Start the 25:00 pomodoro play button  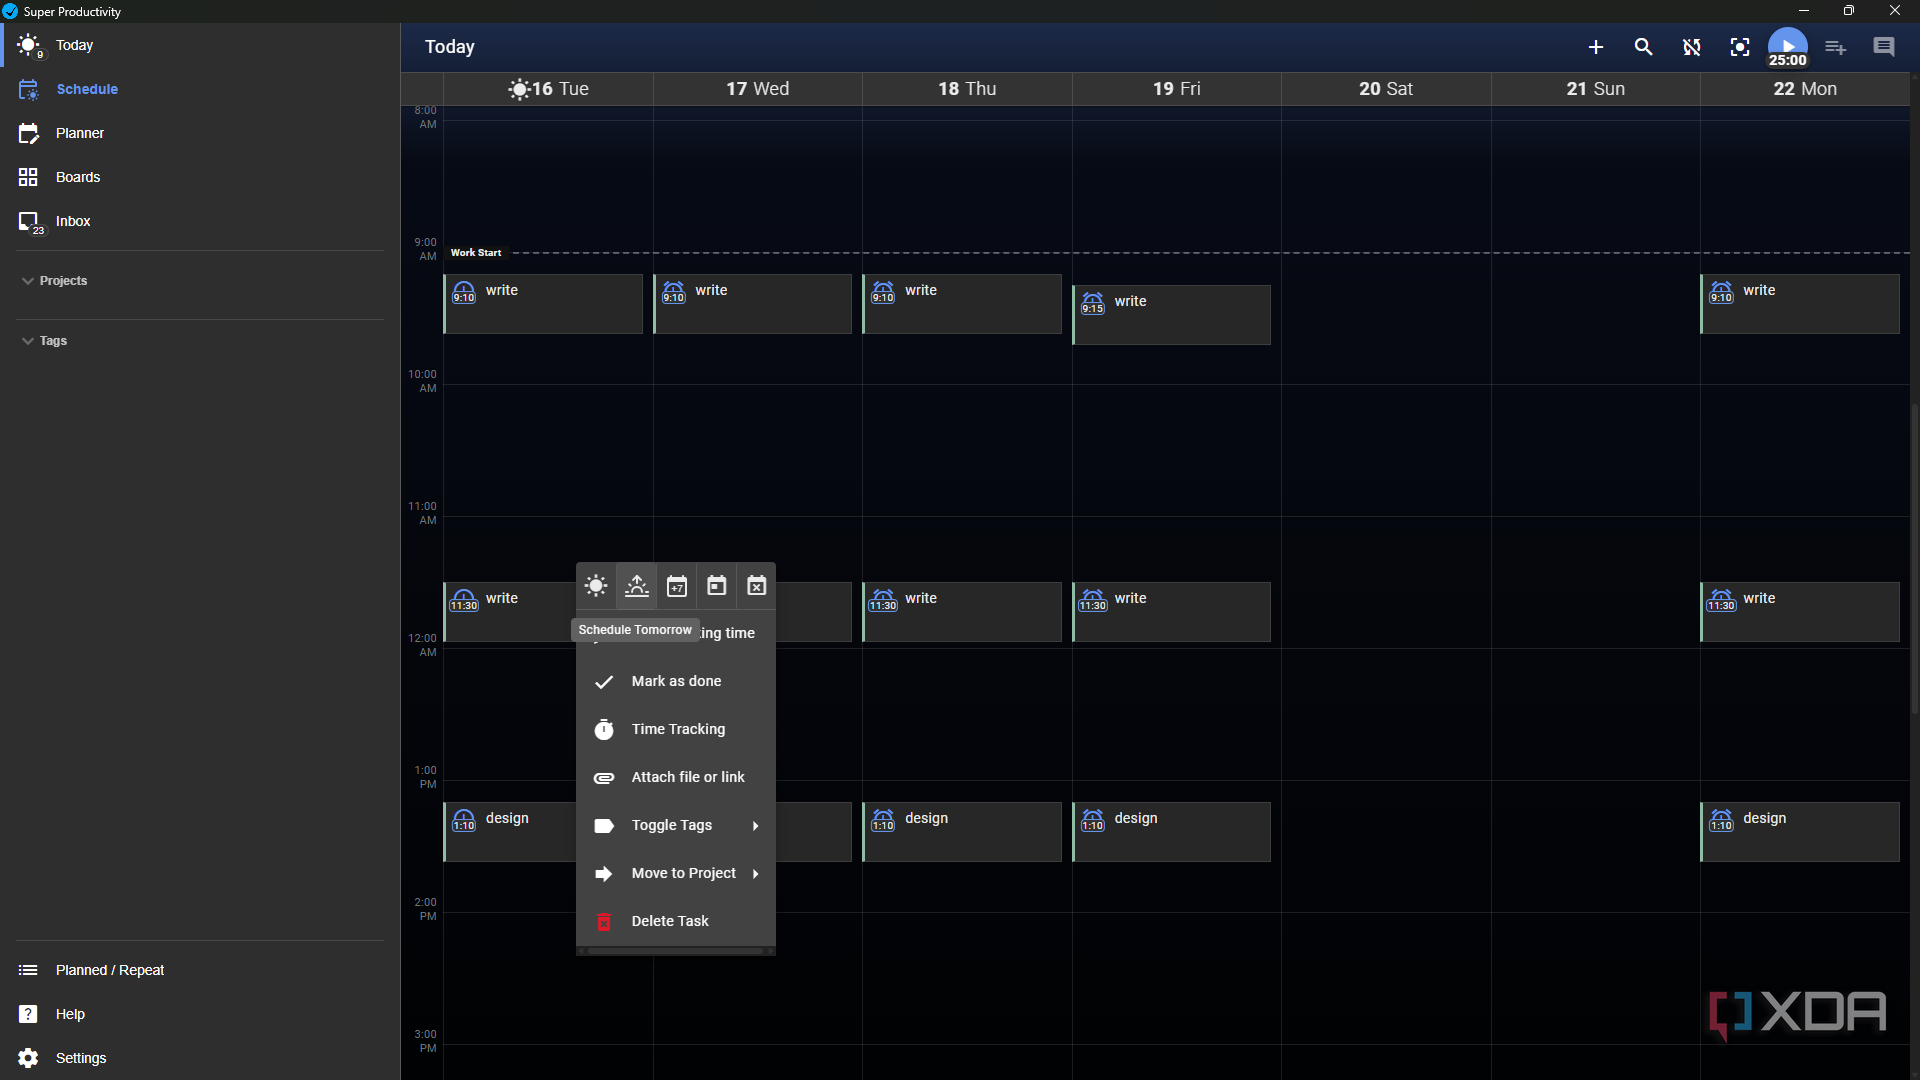point(1788,47)
